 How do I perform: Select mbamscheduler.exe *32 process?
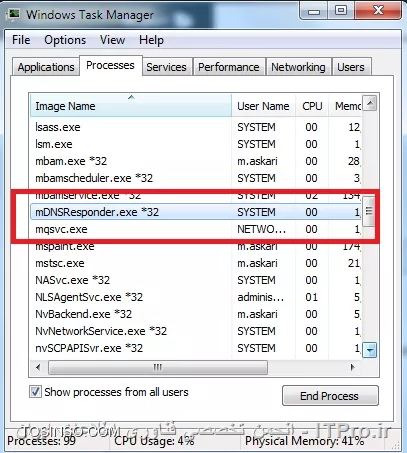point(196,178)
